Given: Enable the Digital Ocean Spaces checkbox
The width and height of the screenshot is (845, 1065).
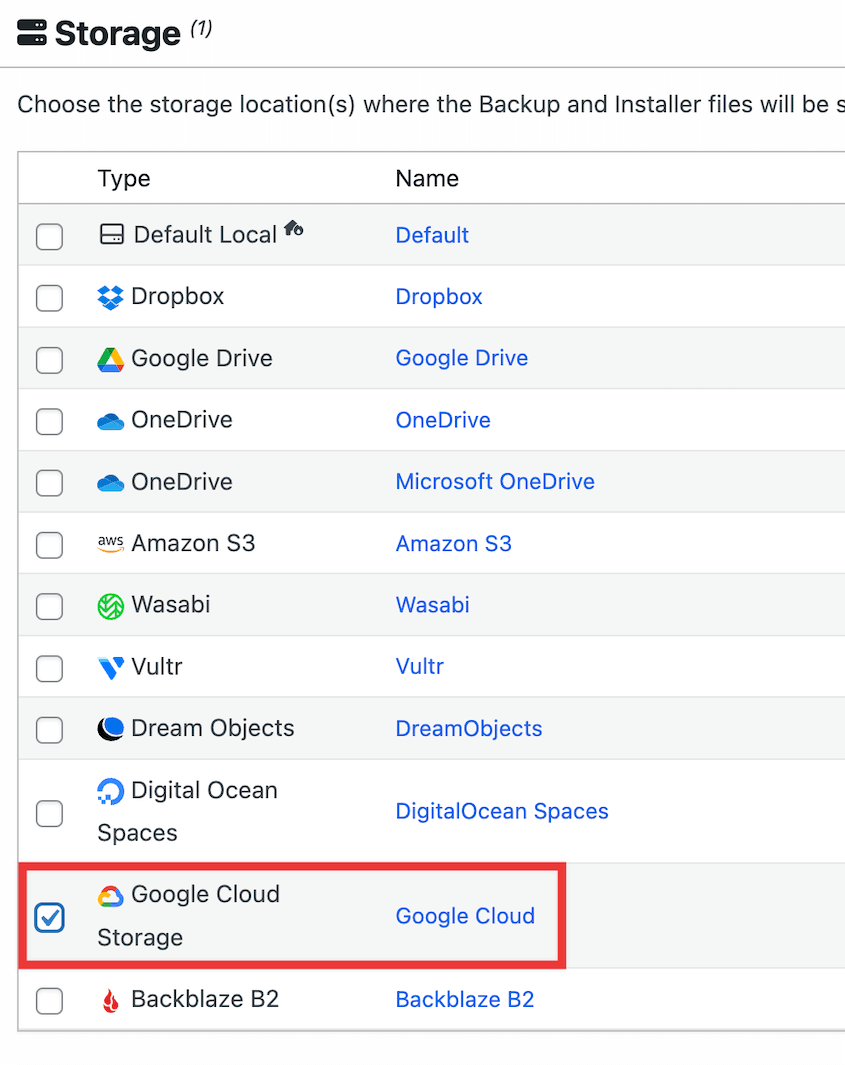Looking at the screenshot, I should (x=50, y=813).
